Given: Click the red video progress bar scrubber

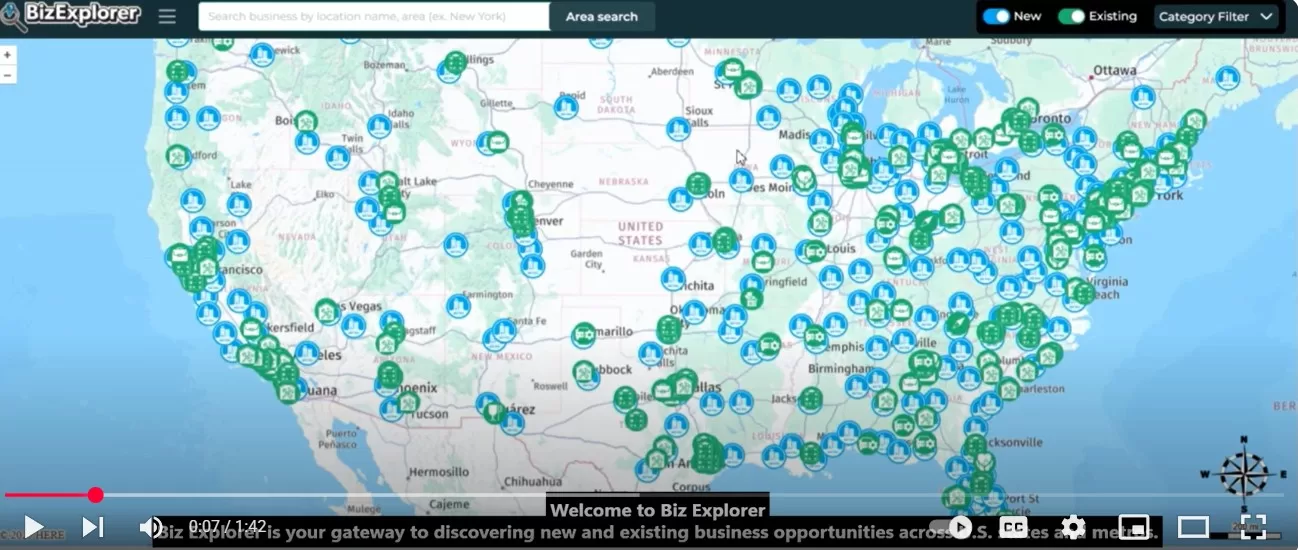Looking at the screenshot, I should coord(95,495).
